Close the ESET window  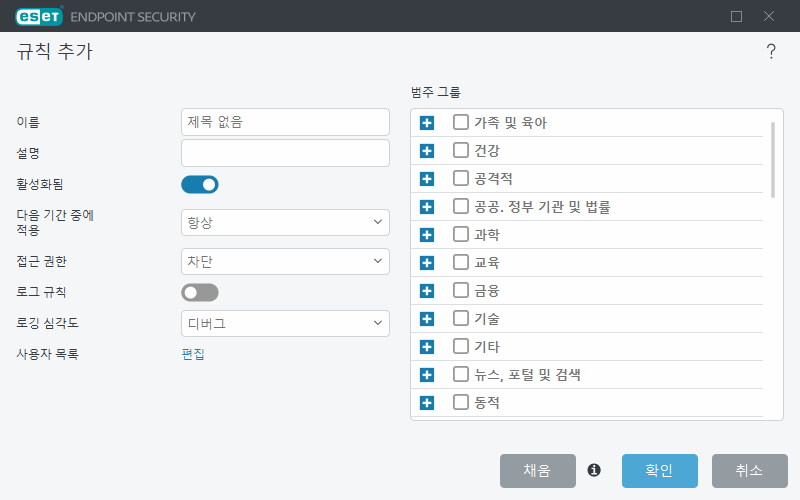point(769,16)
